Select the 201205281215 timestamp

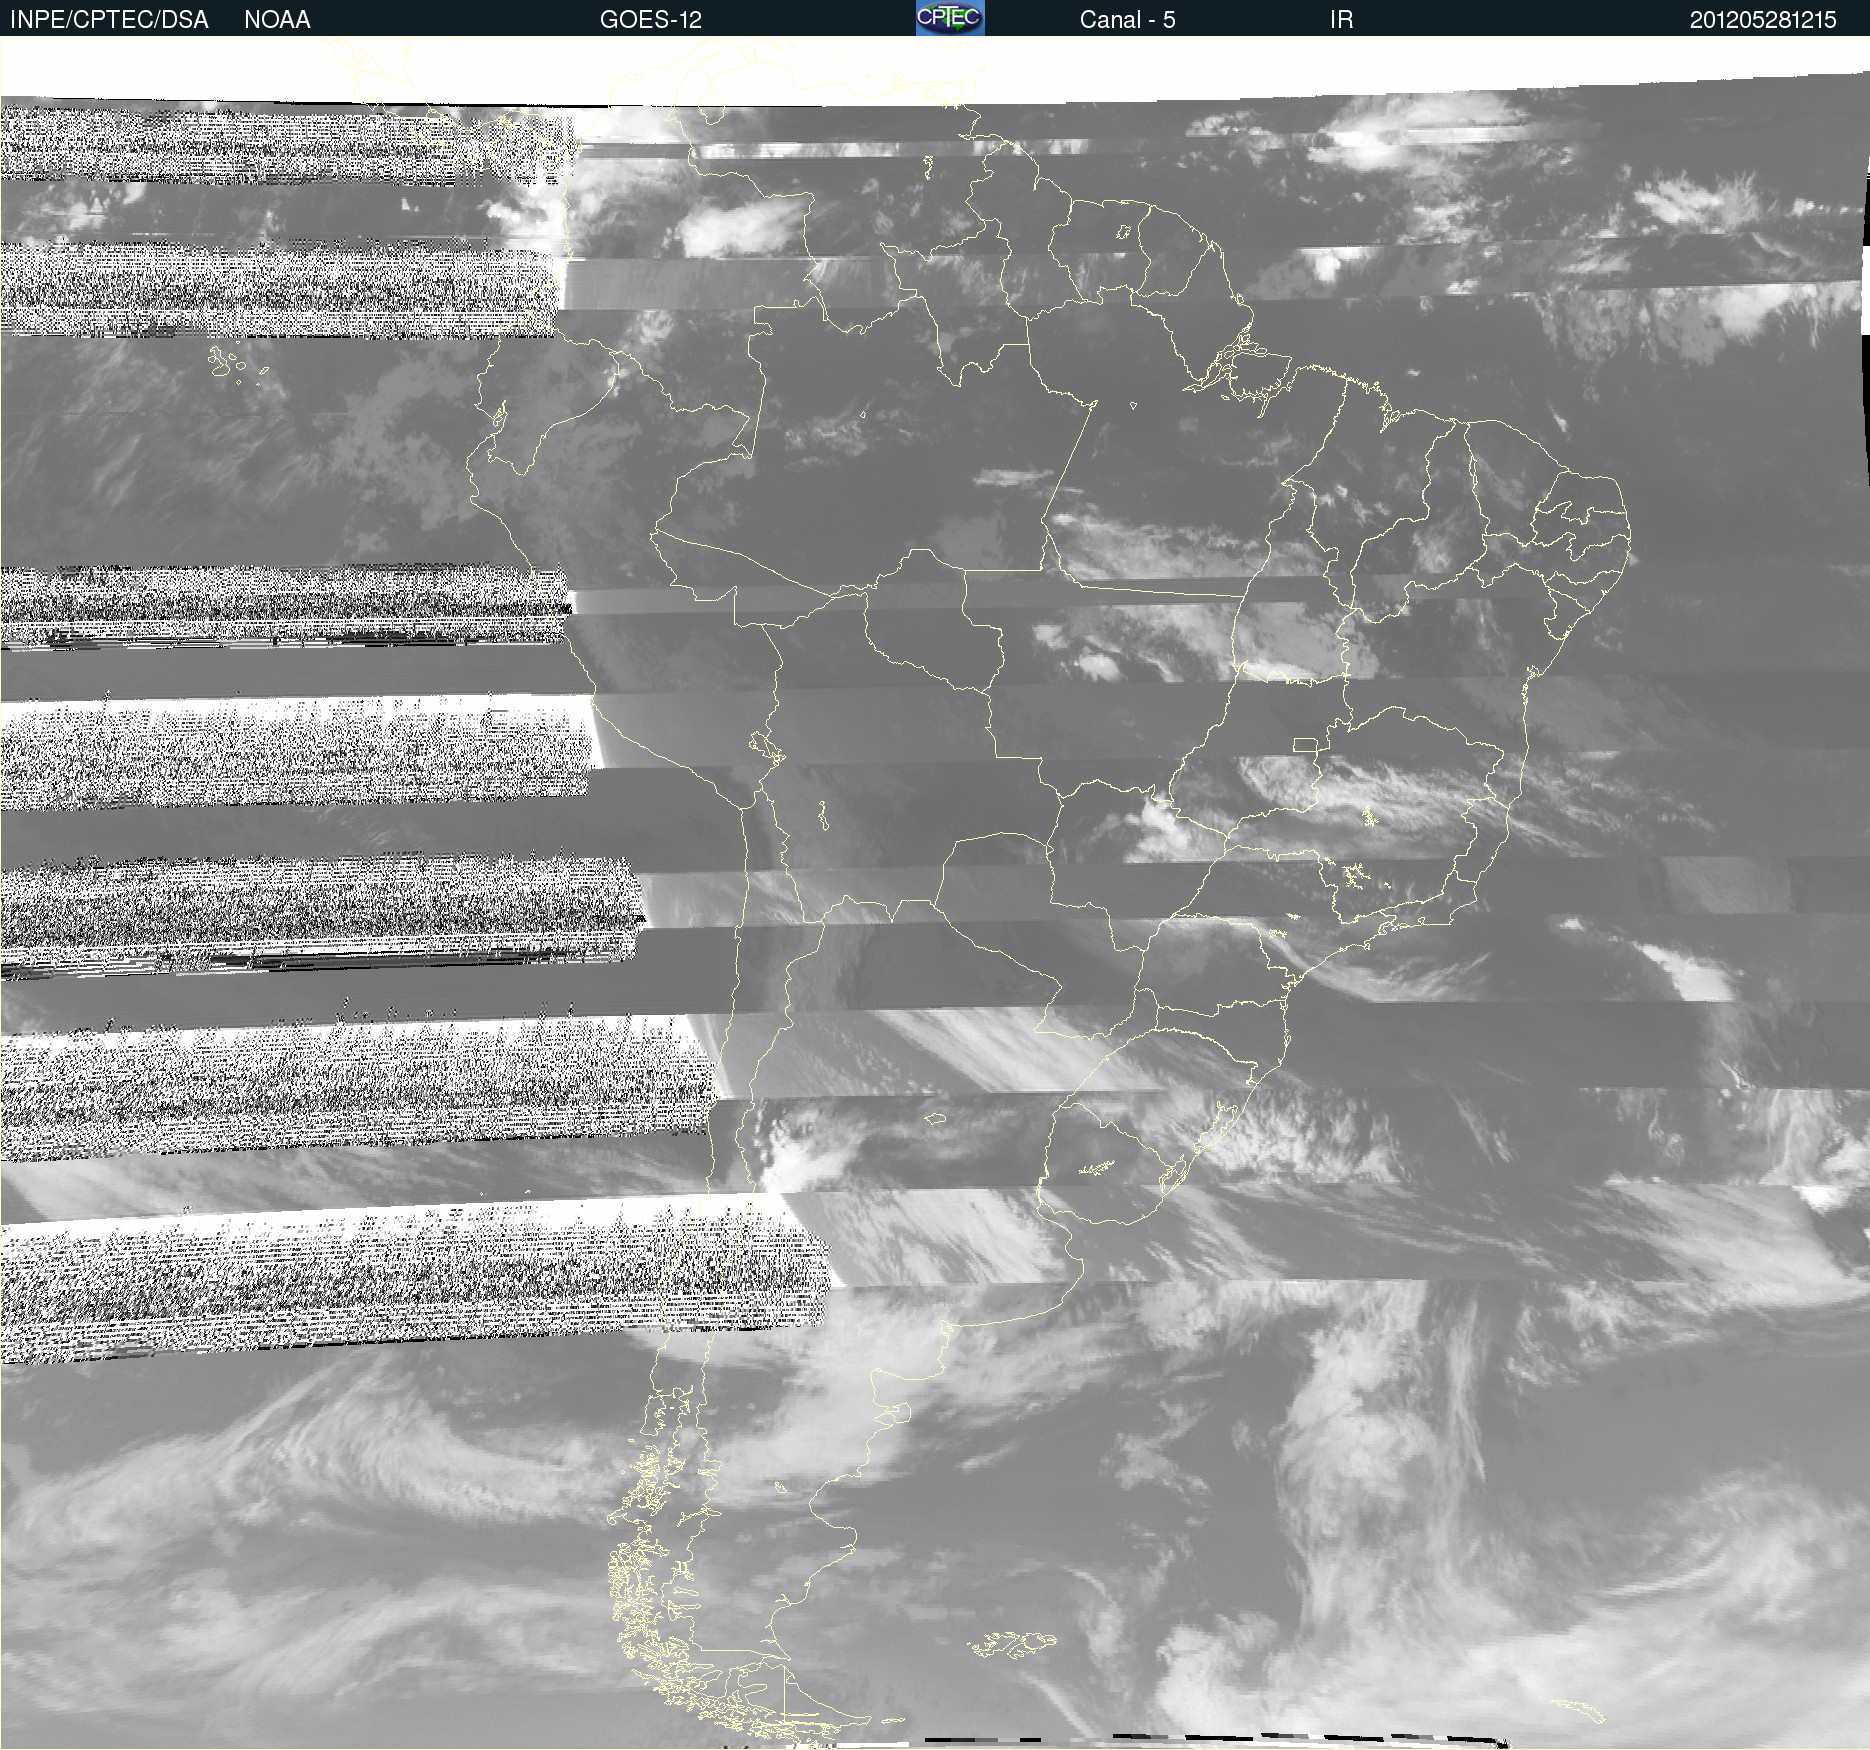click(1763, 20)
